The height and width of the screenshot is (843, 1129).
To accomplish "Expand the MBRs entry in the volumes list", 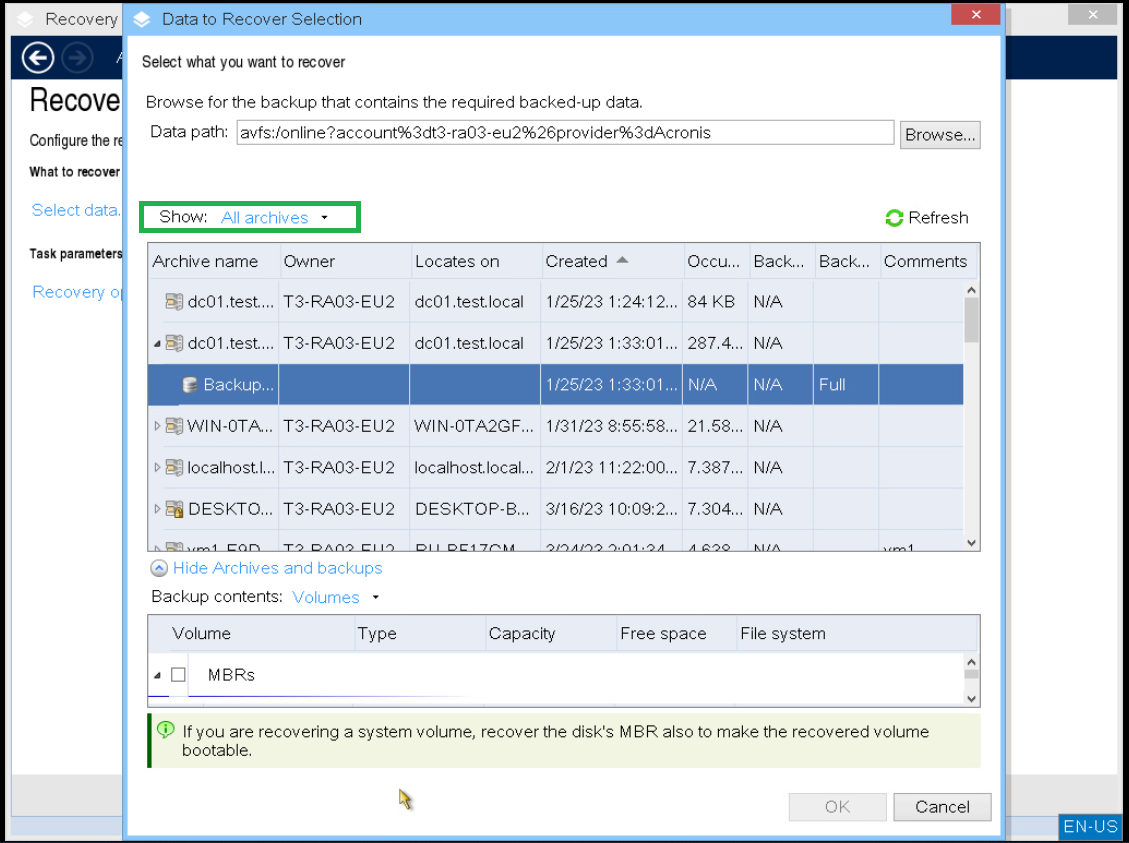I will [156, 674].
